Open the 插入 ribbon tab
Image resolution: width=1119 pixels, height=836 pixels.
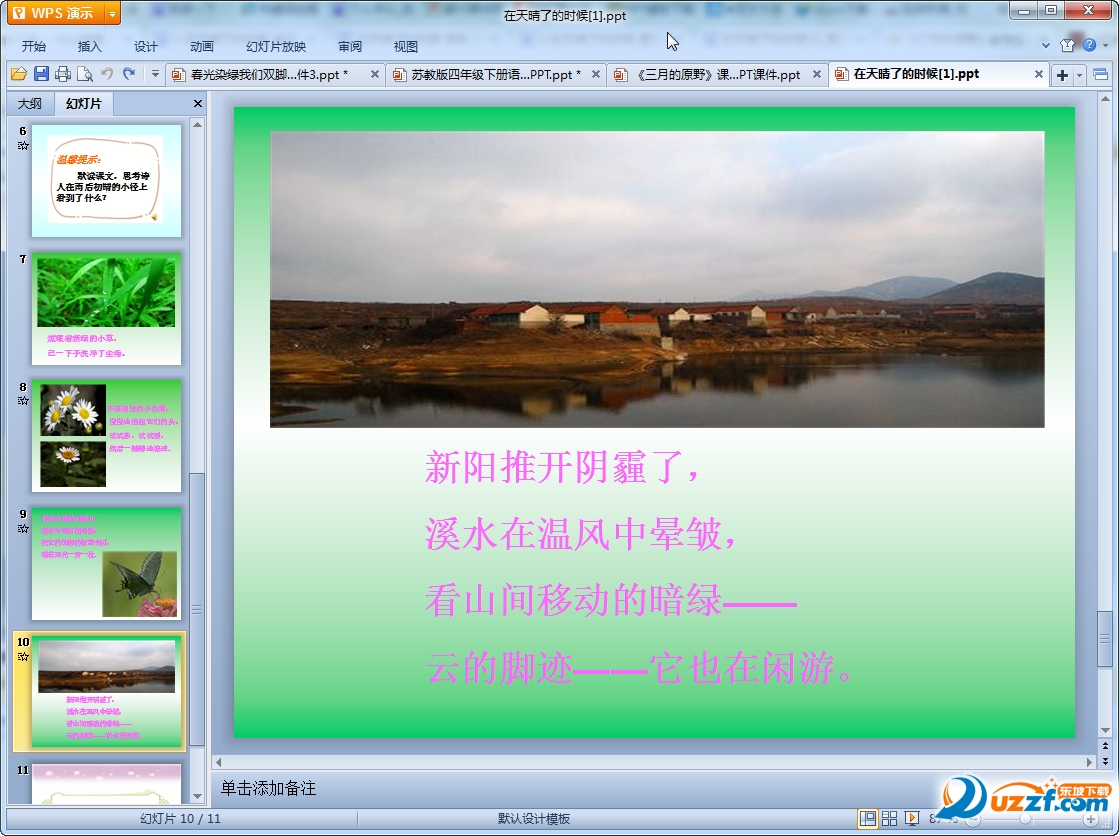[x=89, y=46]
